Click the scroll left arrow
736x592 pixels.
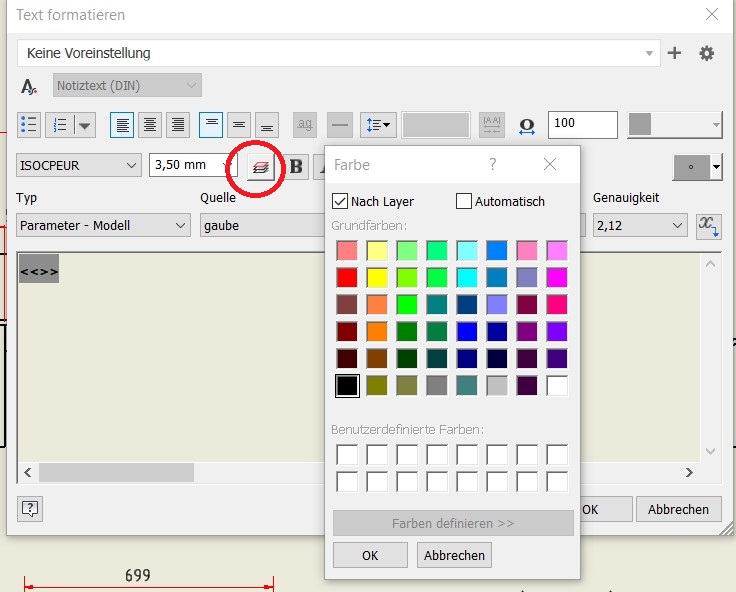(x=28, y=472)
